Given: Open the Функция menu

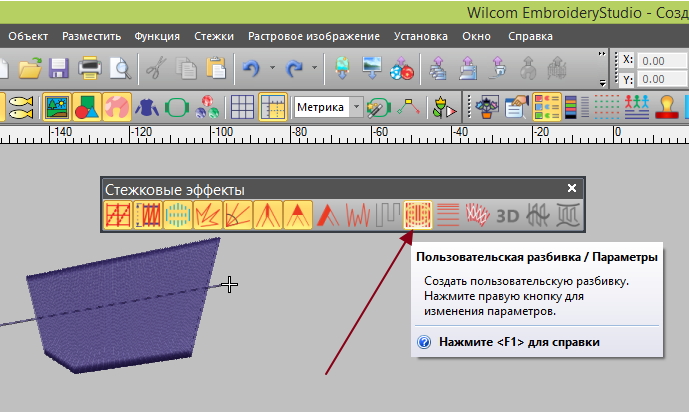Looking at the screenshot, I should [157, 36].
